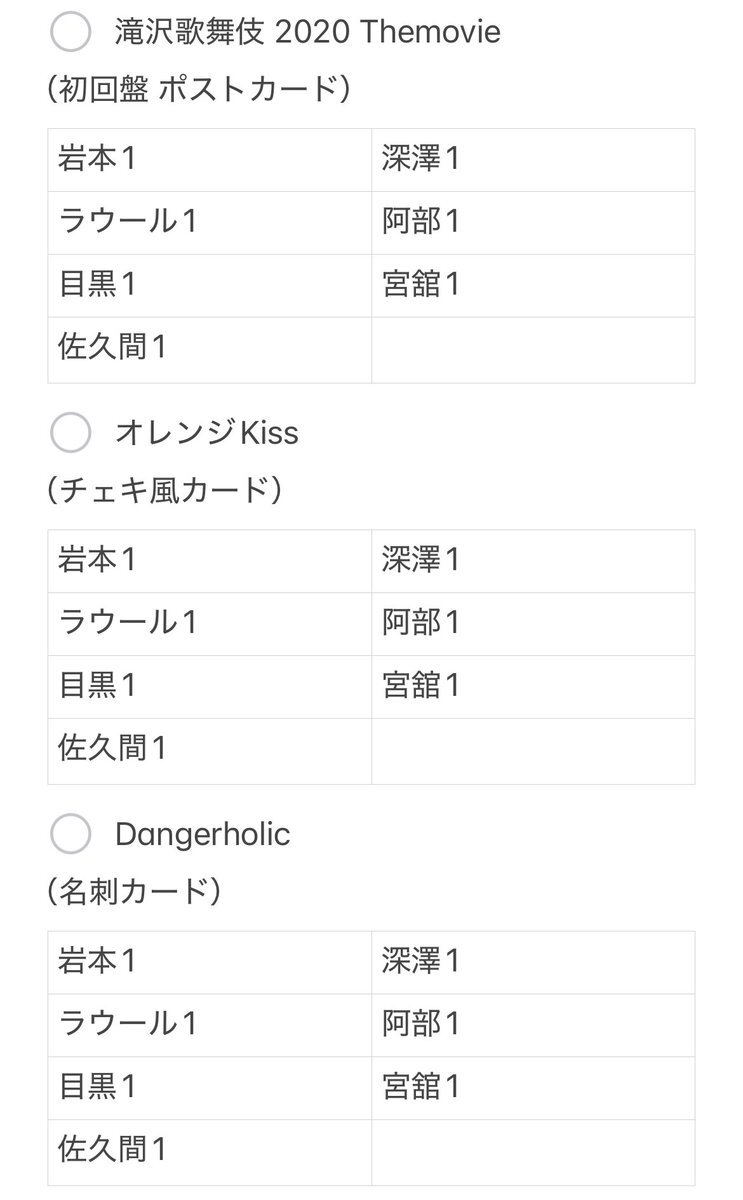The height and width of the screenshot is (1200, 743).
Task: Click the (チェキ風カード) caption
Action: tap(165, 491)
